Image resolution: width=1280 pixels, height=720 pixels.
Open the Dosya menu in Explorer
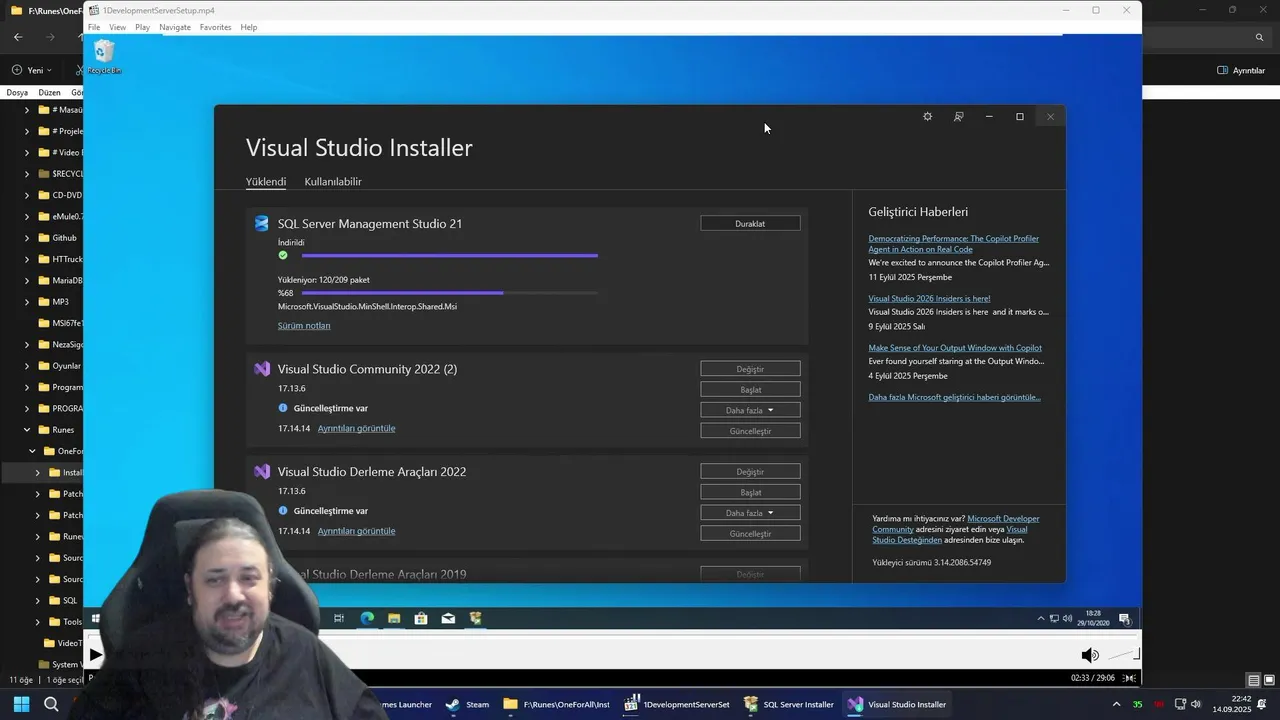click(17, 92)
